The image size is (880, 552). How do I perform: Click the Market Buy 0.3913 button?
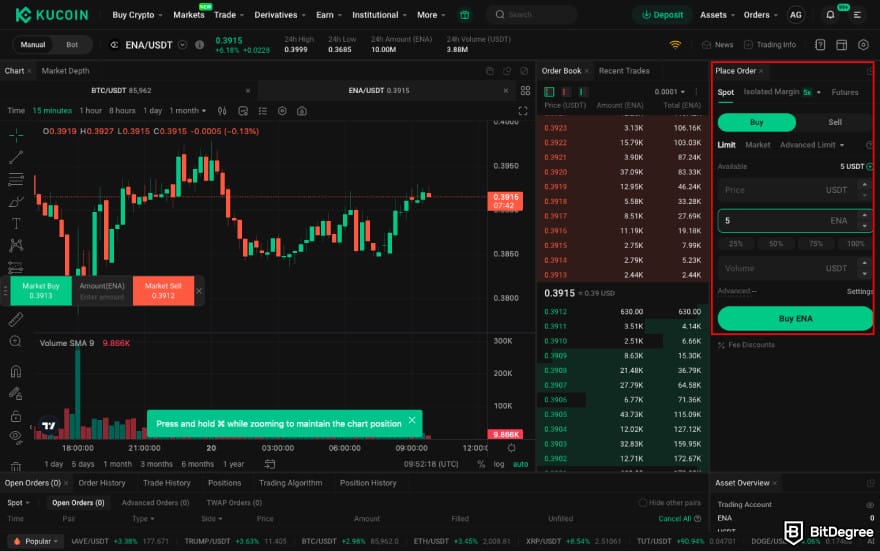pyautogui.click(x=40, y=291)
